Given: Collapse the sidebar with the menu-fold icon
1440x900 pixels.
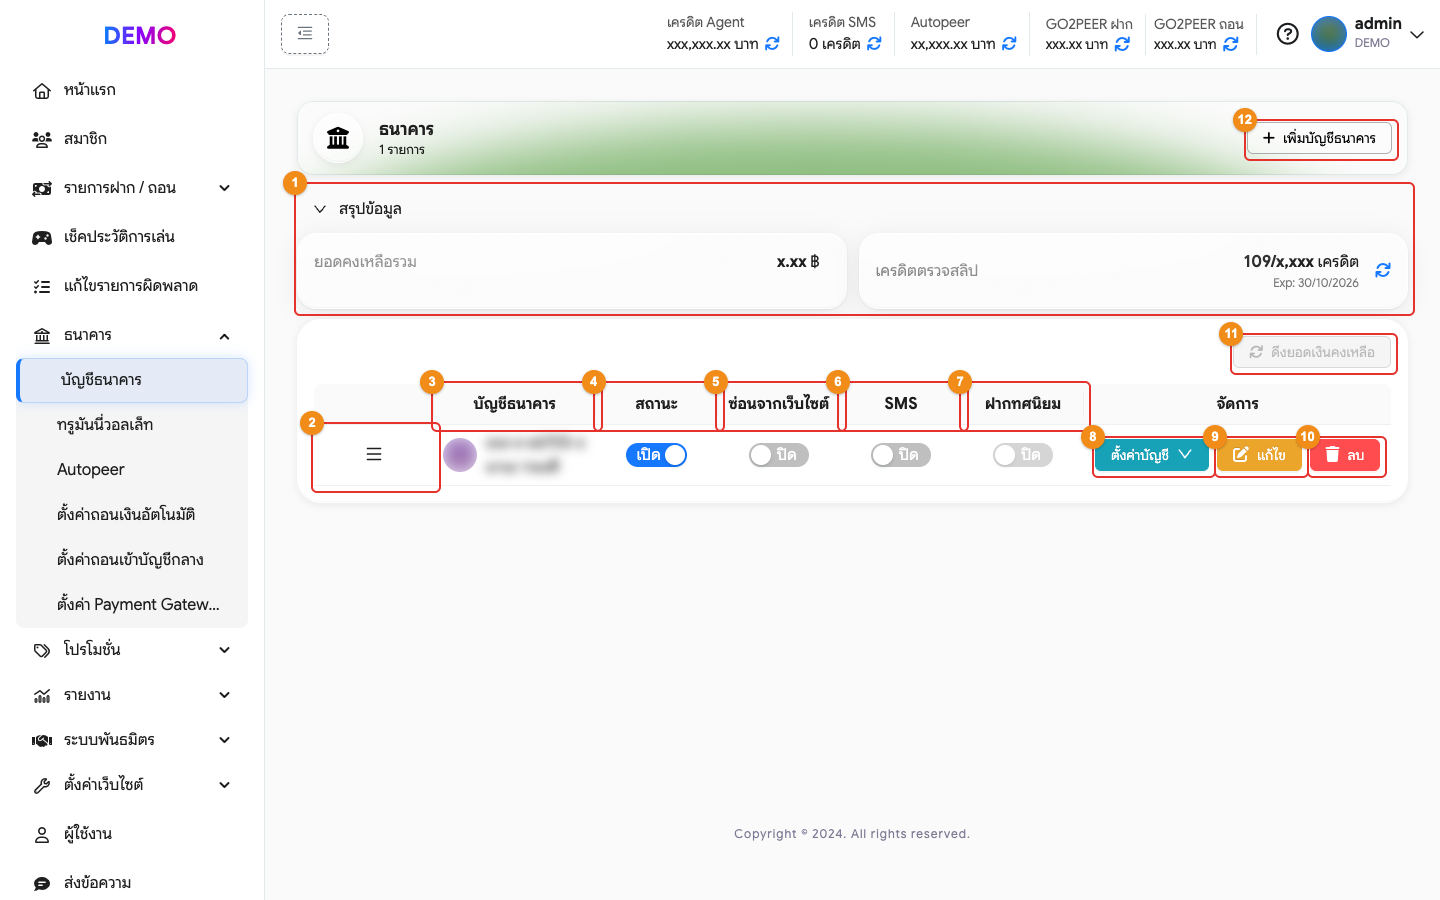Looking at the screenshot, I should (x=305, y=34).
